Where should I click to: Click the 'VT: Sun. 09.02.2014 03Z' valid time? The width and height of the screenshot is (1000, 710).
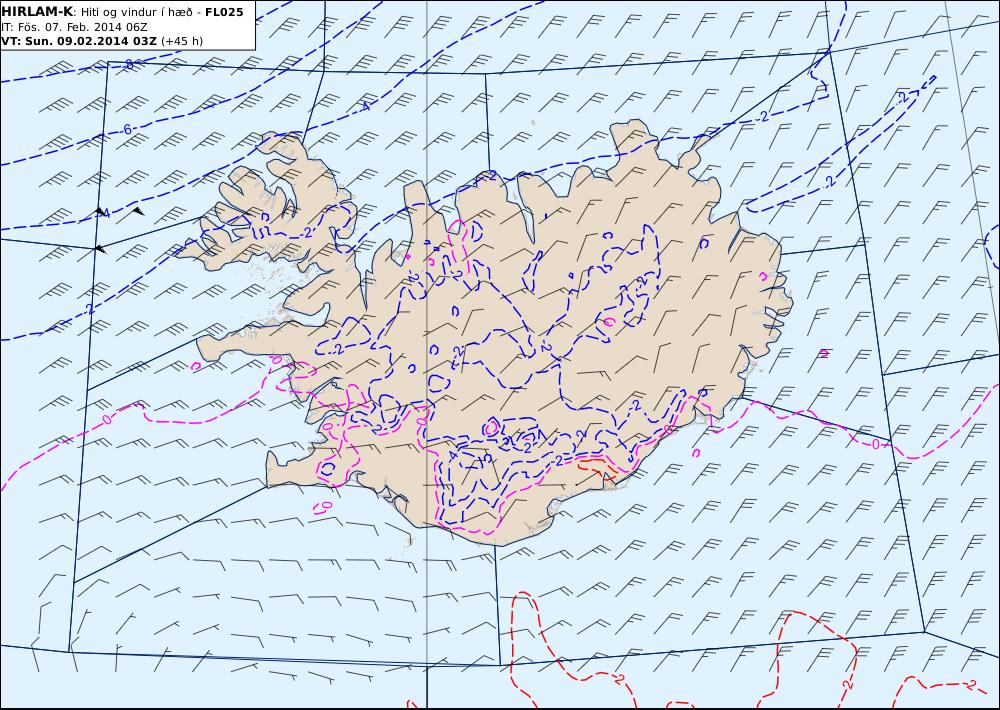(x=79, y=41)
